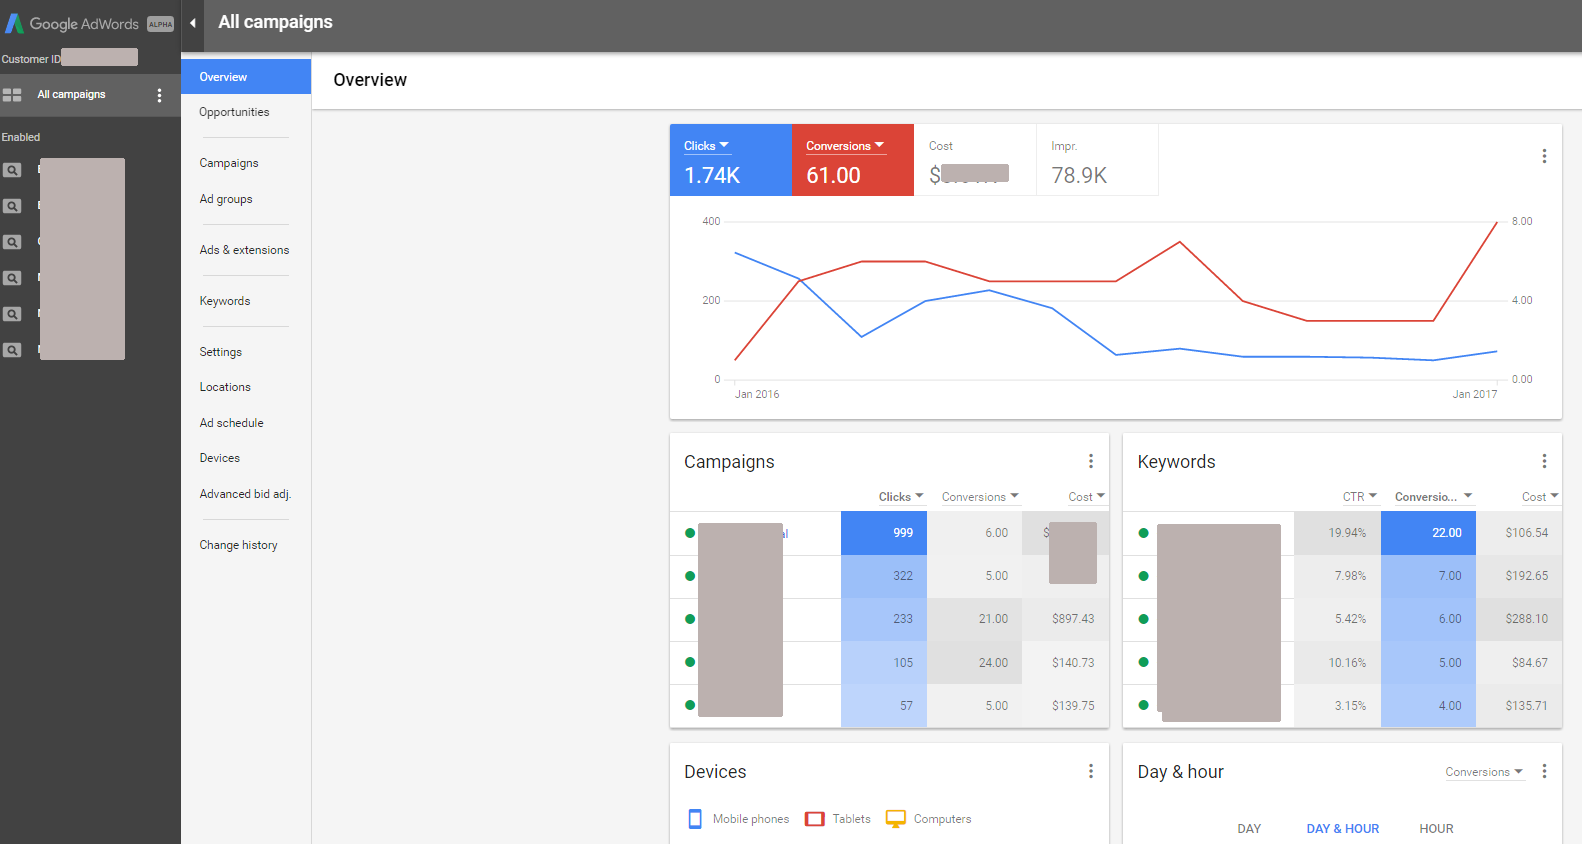This screenshot has height=844, width=1582.
Task: Click the Enabled label in left sidebar
Action: coord(21,137)
